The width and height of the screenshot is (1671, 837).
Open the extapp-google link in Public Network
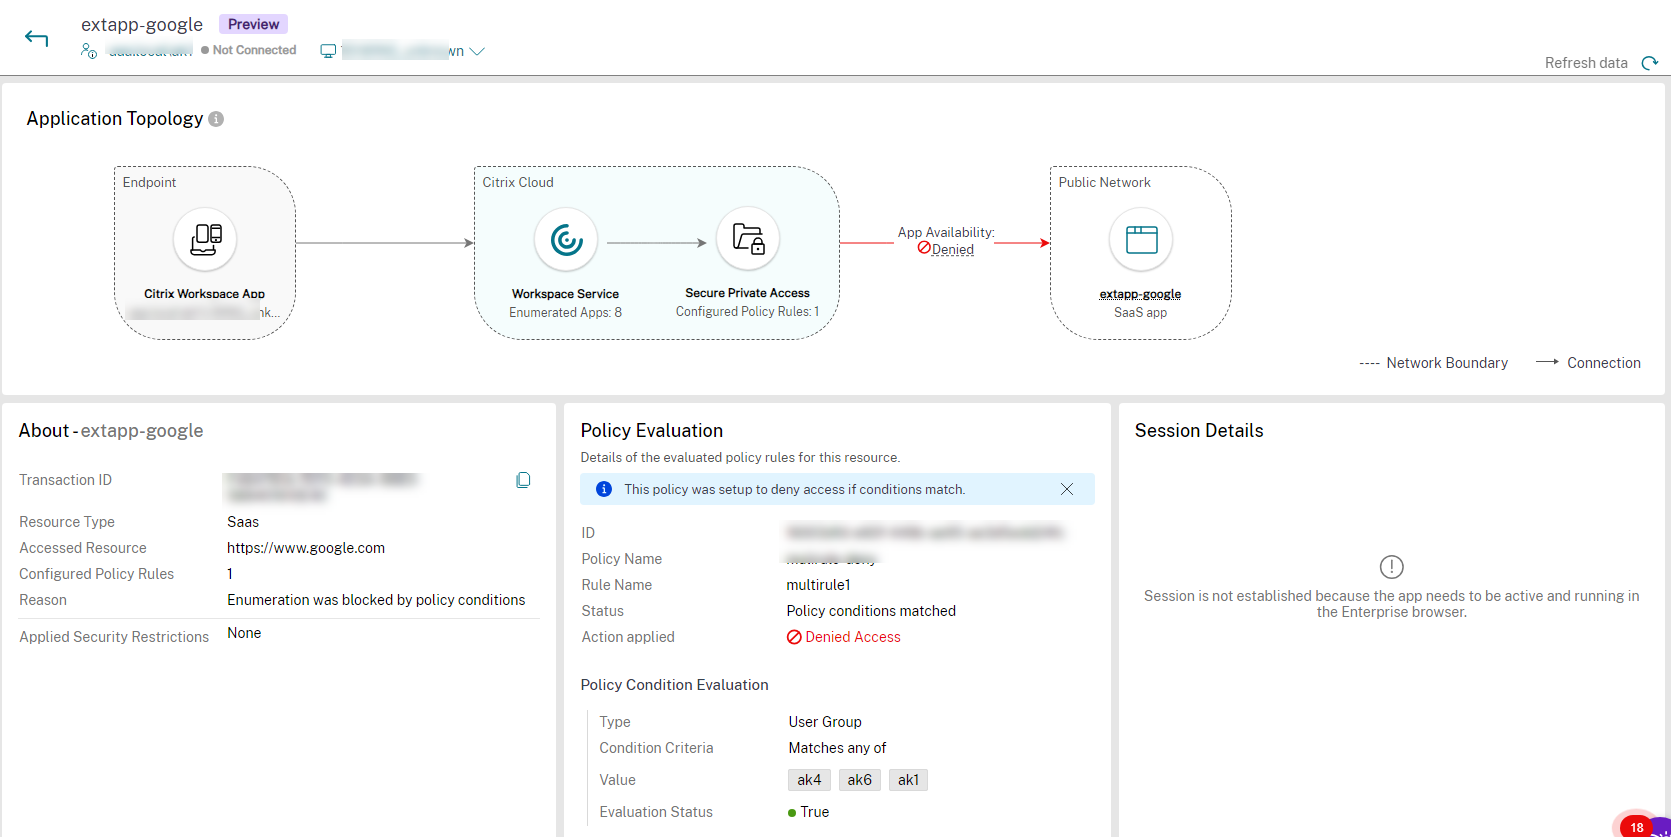(x=1140, y=294)
